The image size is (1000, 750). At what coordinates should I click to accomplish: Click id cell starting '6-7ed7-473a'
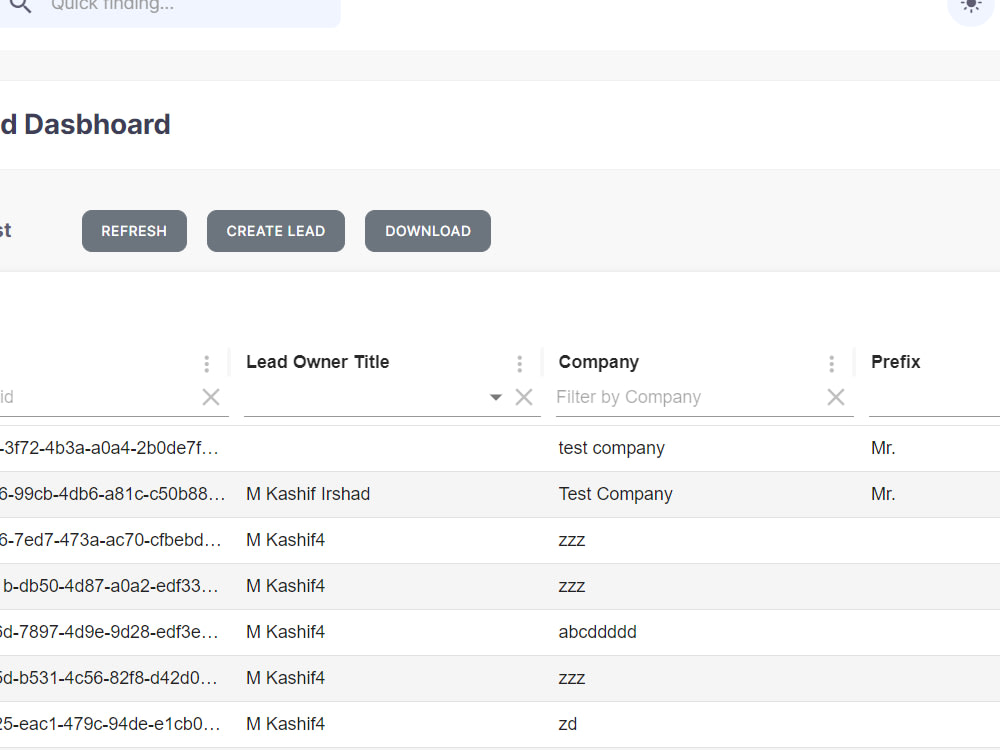point(111,540)
